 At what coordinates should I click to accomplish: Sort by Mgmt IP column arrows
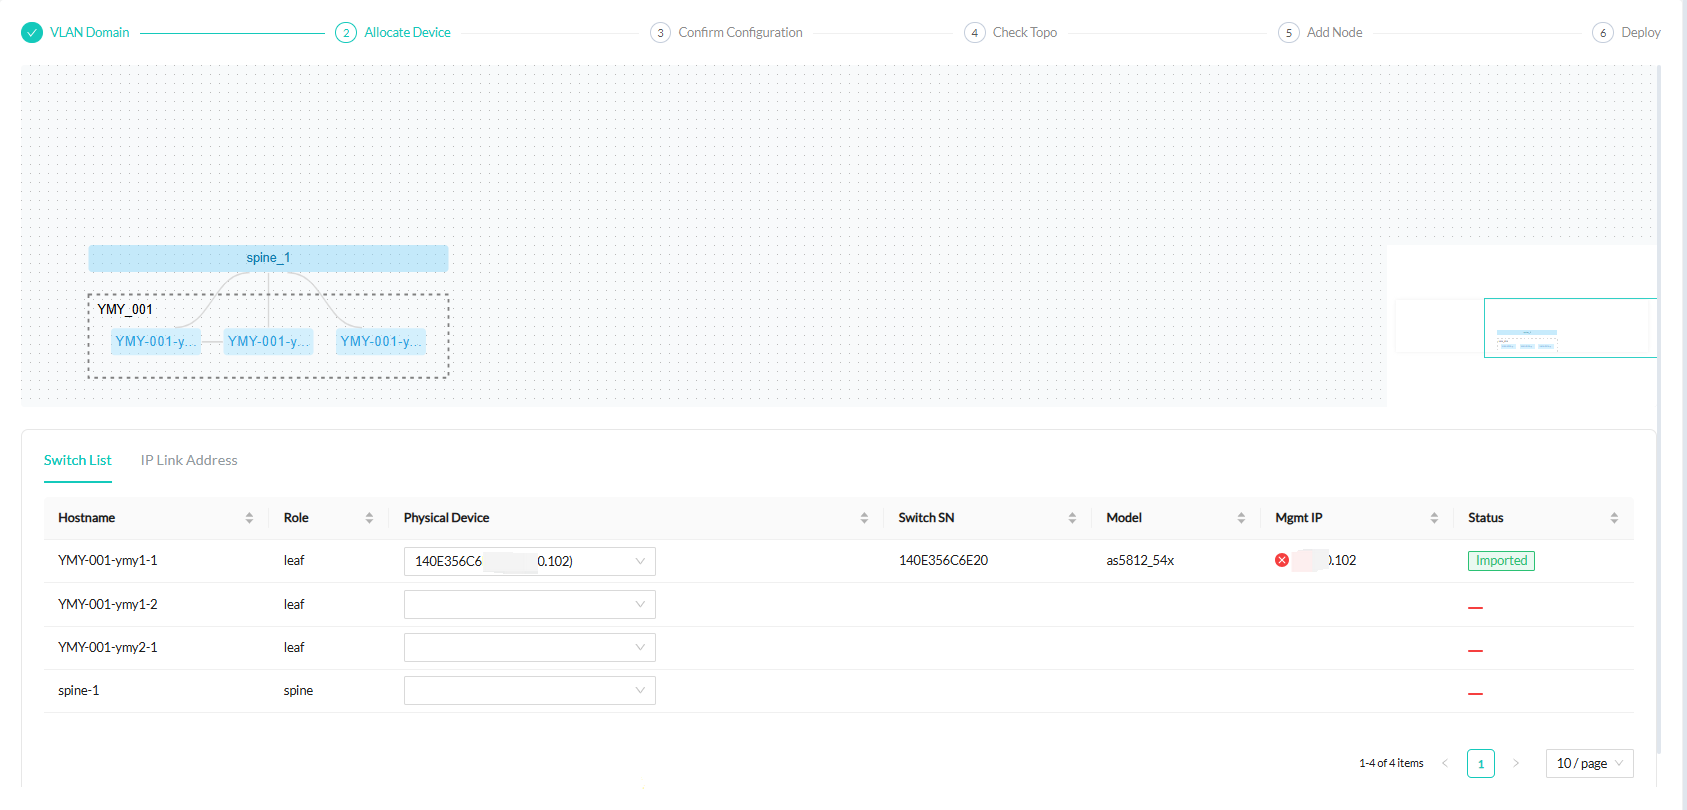point(1434,518)
